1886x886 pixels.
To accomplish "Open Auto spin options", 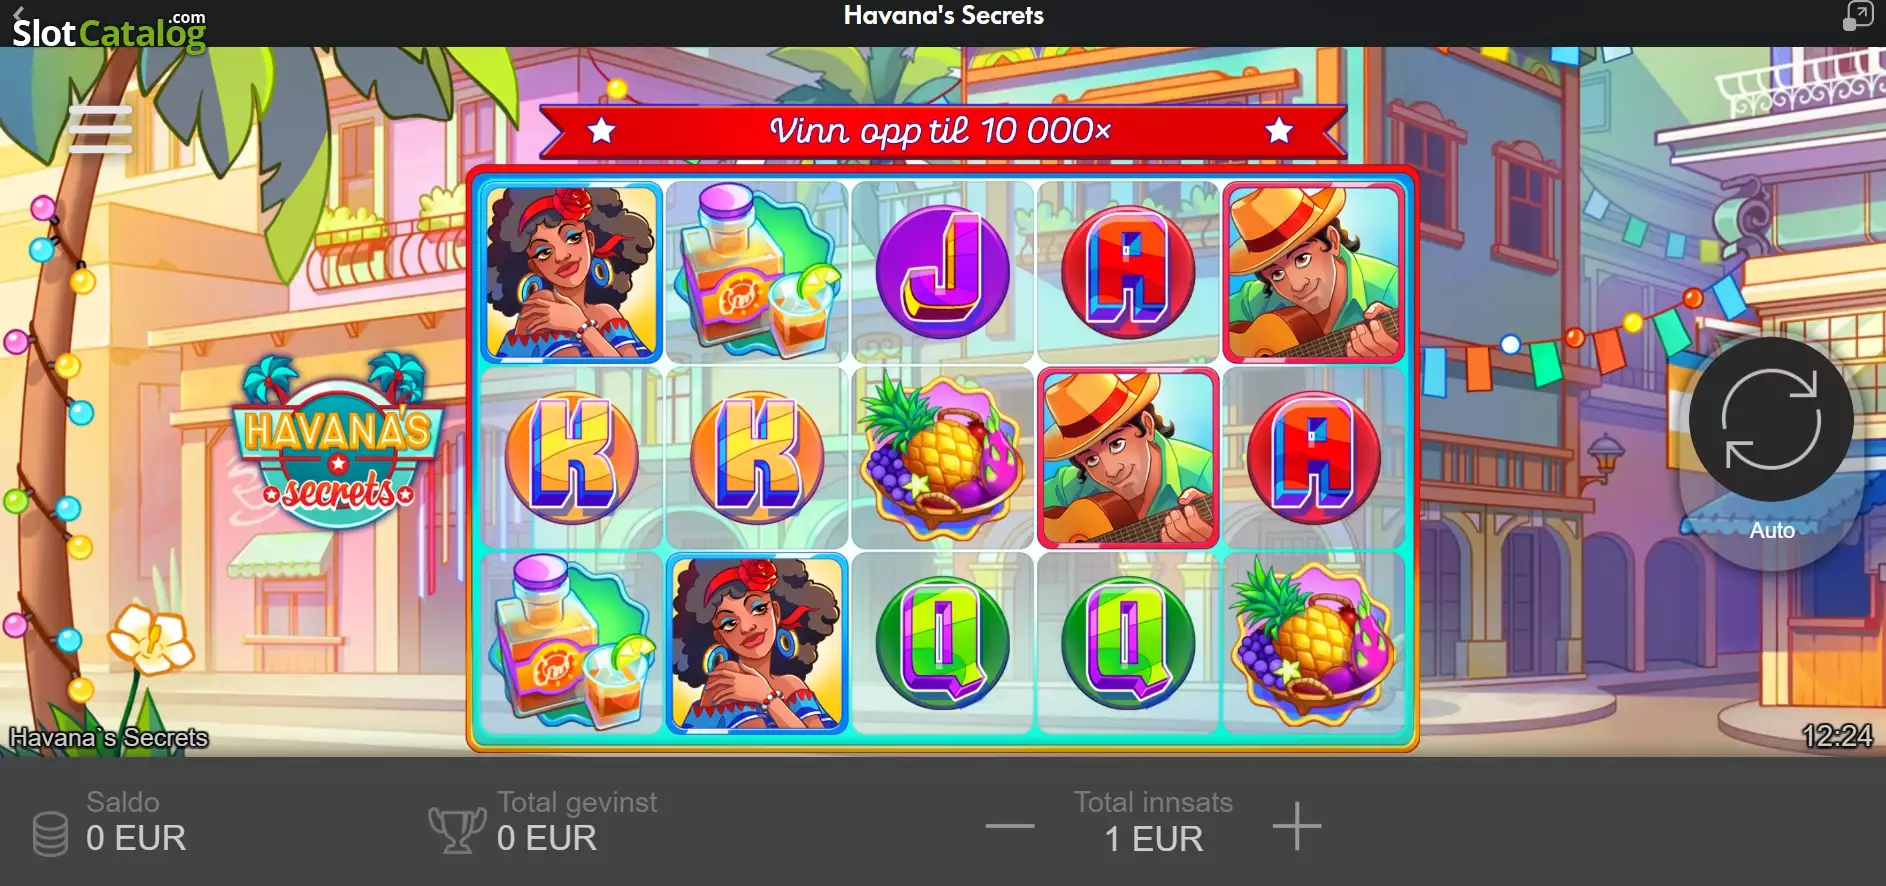I will 1772,531.
